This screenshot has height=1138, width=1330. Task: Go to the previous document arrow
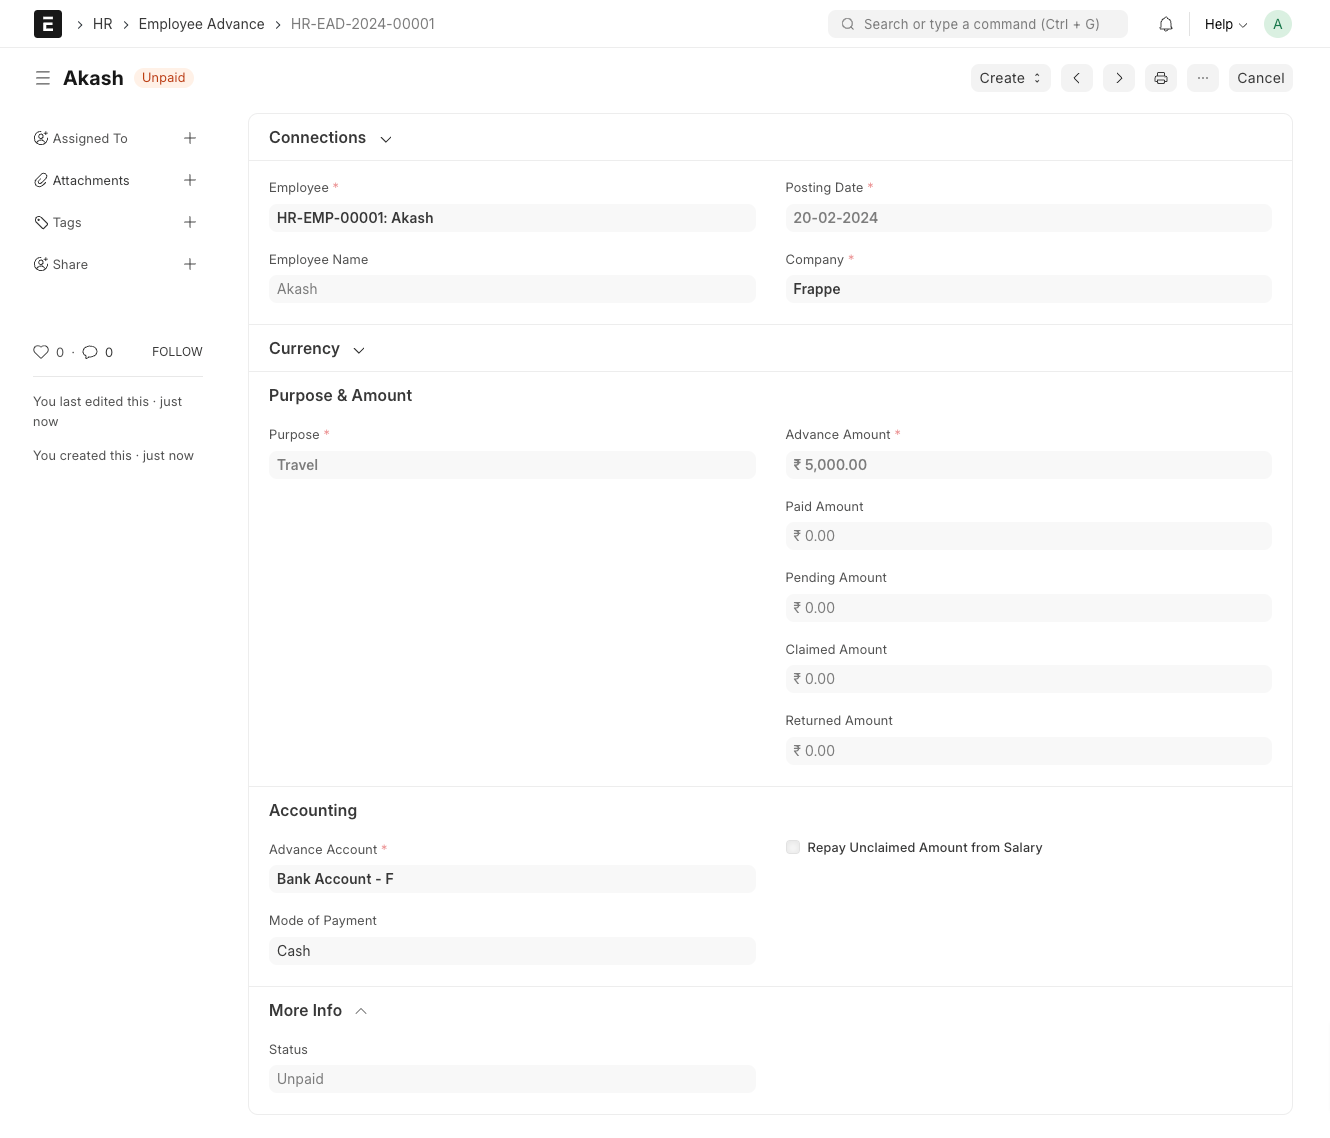click(x=1077, y=78)
